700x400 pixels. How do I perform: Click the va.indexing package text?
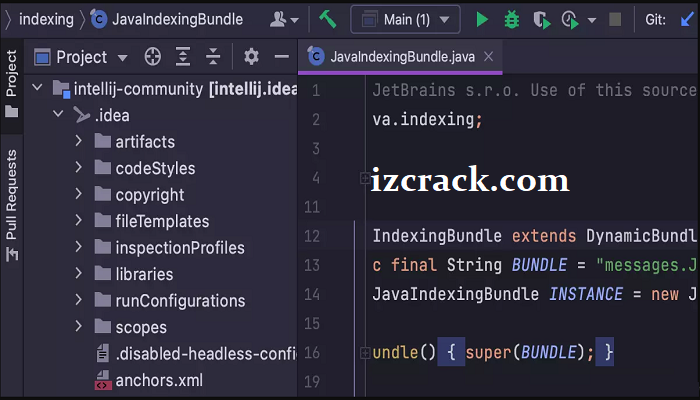(x=428, y=119)
